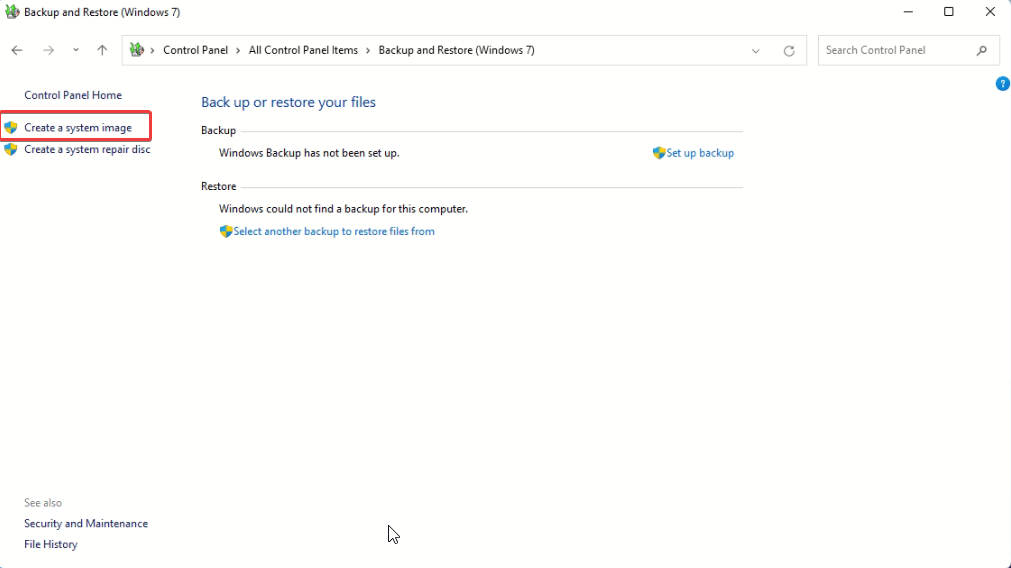Image resolution: width=1011 pixels, height=568 pixels.
Task: Open Security and Maintenance
Action: pyautogui.click(x=86, y=524)
